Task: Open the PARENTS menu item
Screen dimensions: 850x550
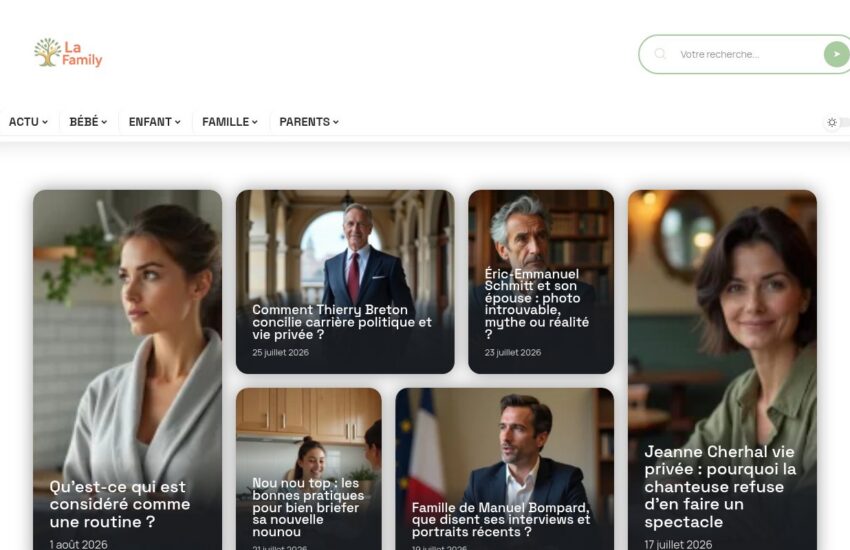Action: coord(309,122)
